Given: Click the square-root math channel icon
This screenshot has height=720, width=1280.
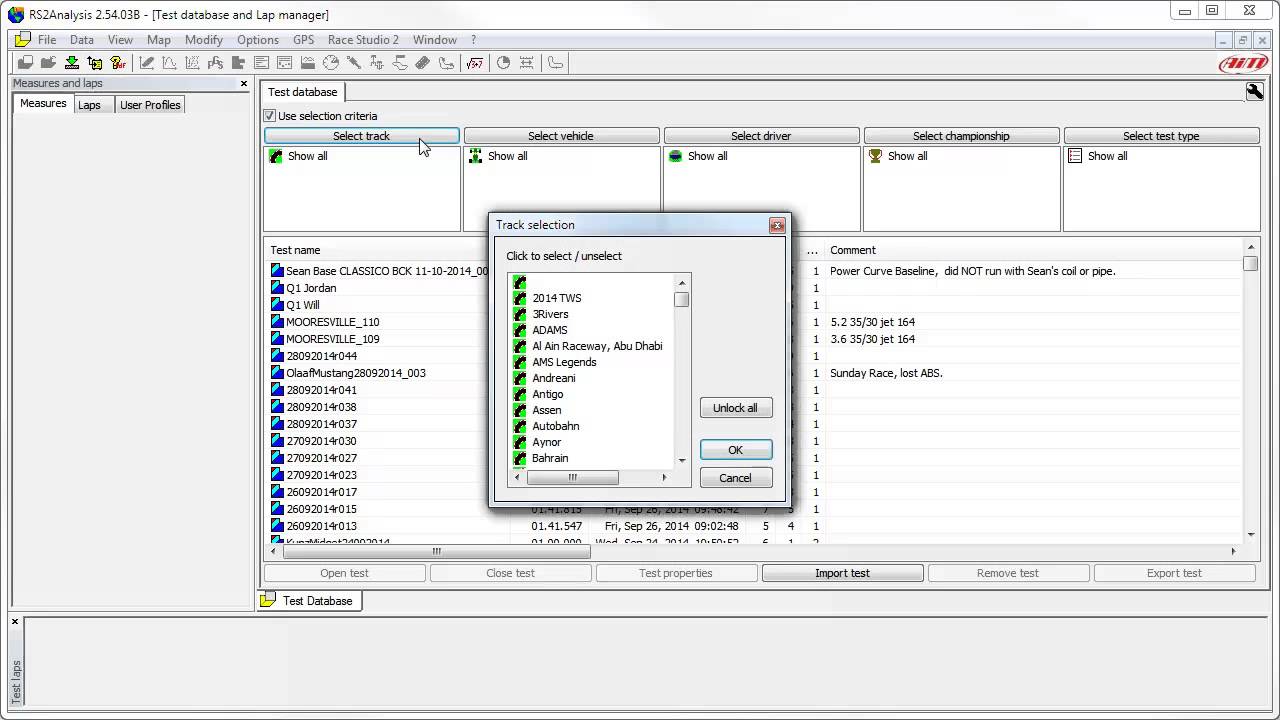Looking at the screenshot, I should tap(474, 62).
